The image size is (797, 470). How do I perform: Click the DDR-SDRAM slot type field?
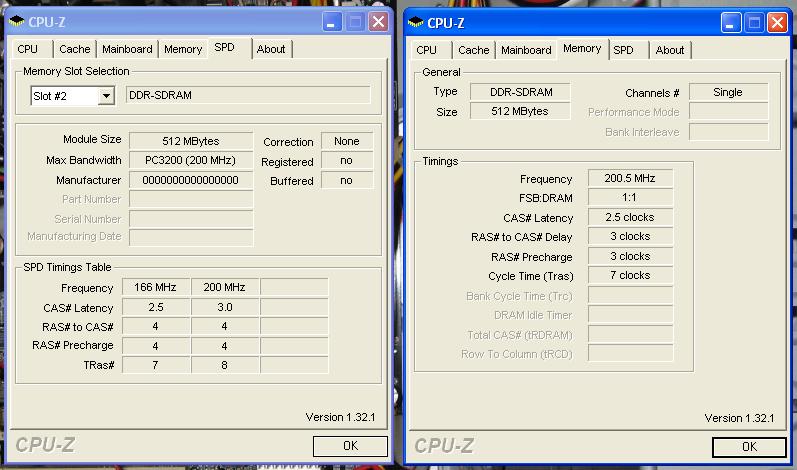(248, 96)
